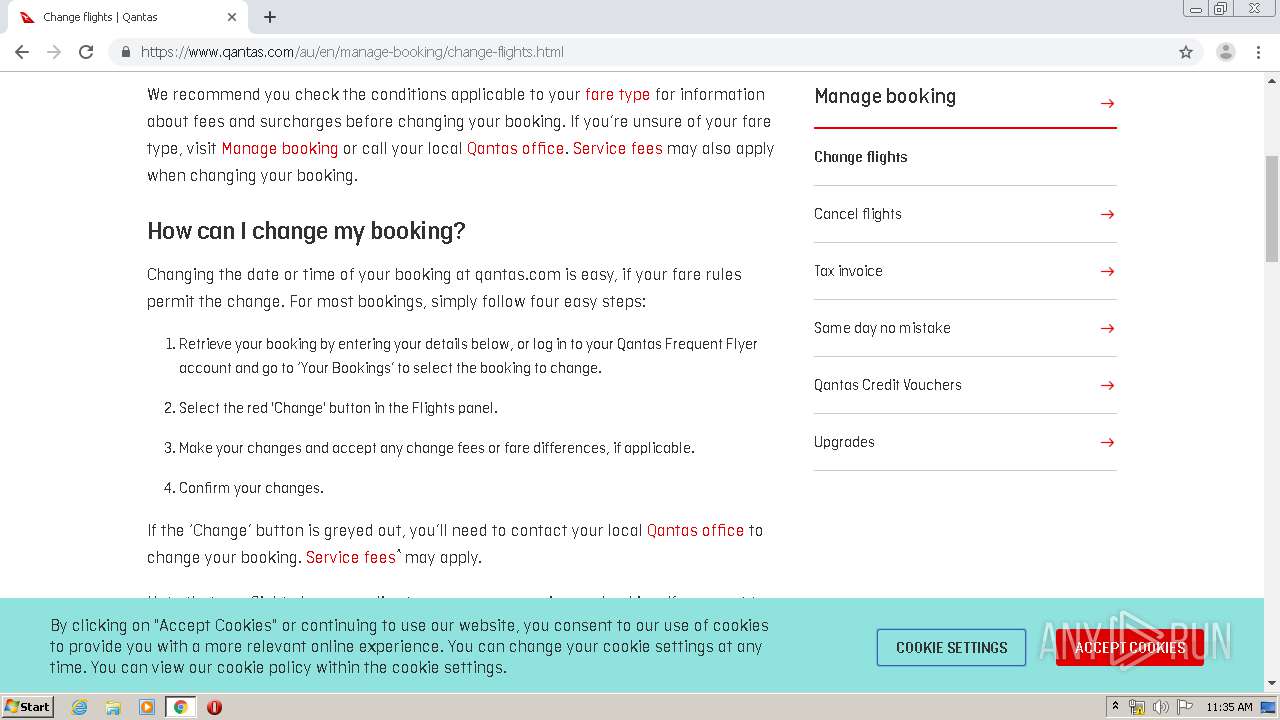The width and height of the screenshot is (1280, 720).
Task: Click the volume speaker tray icon
Action: [1160, 707]
